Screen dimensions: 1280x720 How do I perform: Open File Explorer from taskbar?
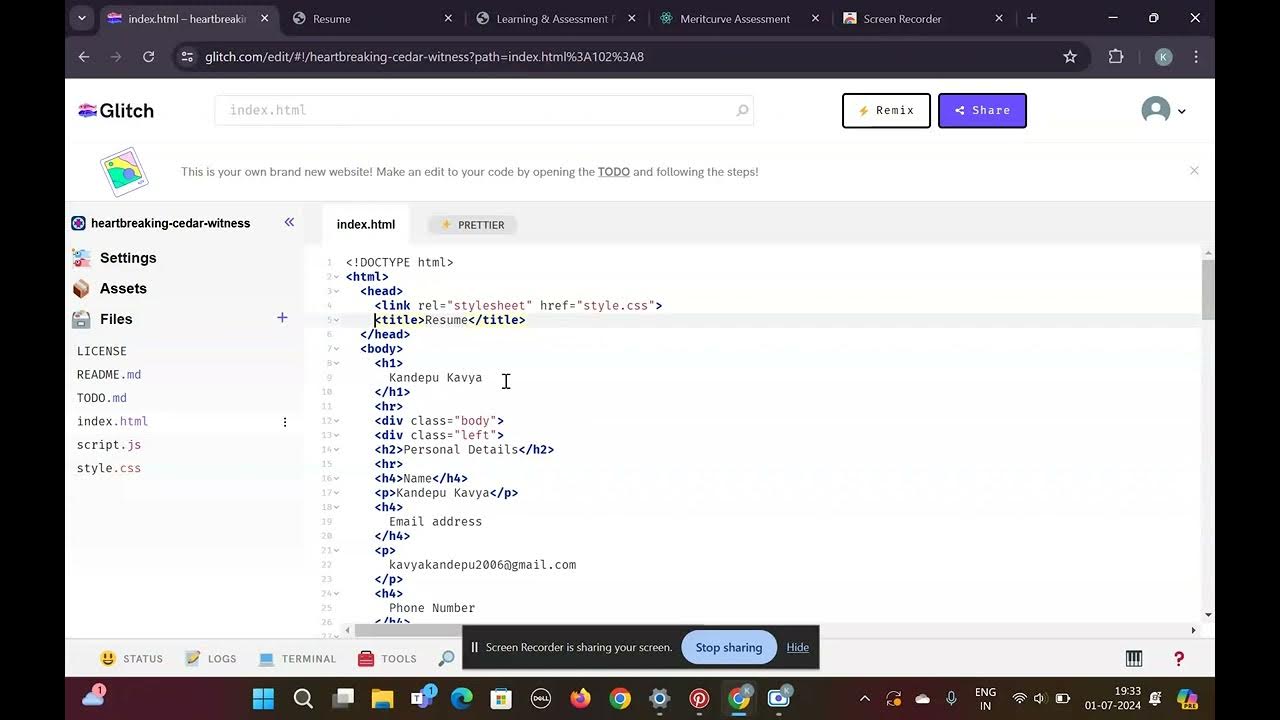[x=382, y=698]
